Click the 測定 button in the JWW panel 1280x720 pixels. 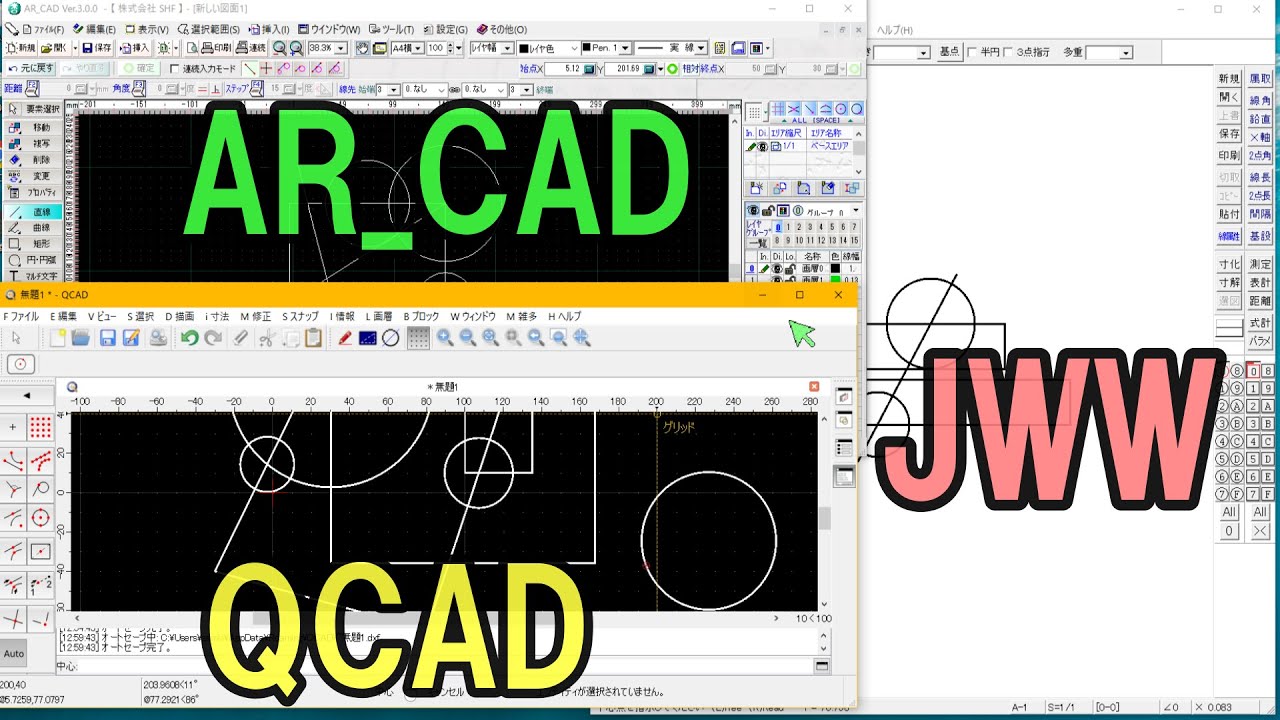pos(1260,264)
